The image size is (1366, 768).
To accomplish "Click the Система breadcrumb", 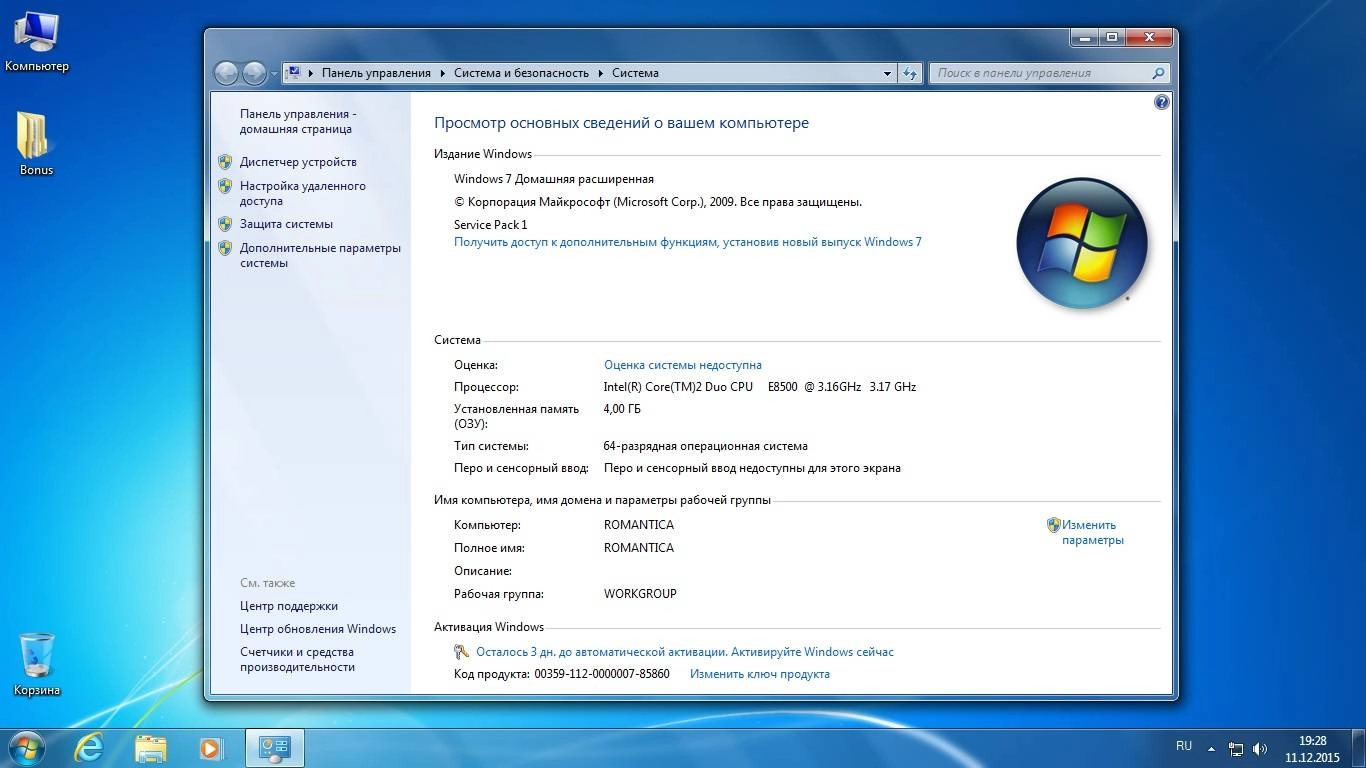I will tap(635, 73).
